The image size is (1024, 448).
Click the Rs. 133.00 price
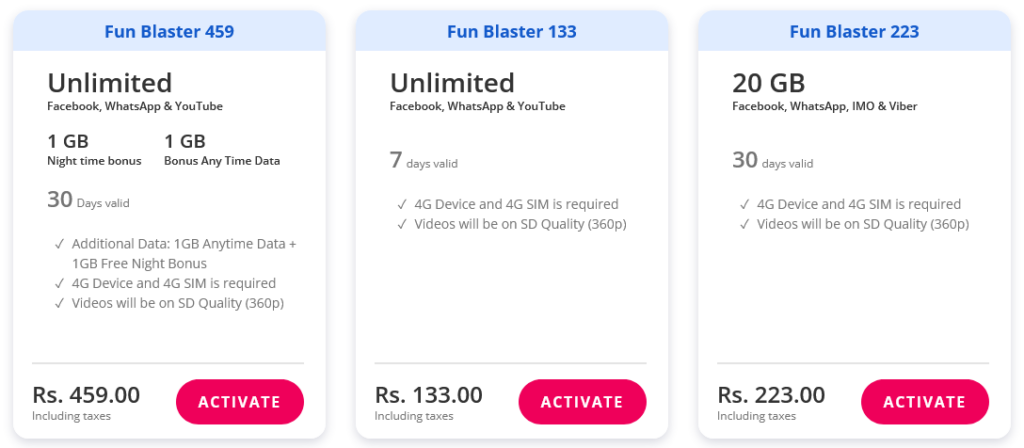click(x=428, y=395)
